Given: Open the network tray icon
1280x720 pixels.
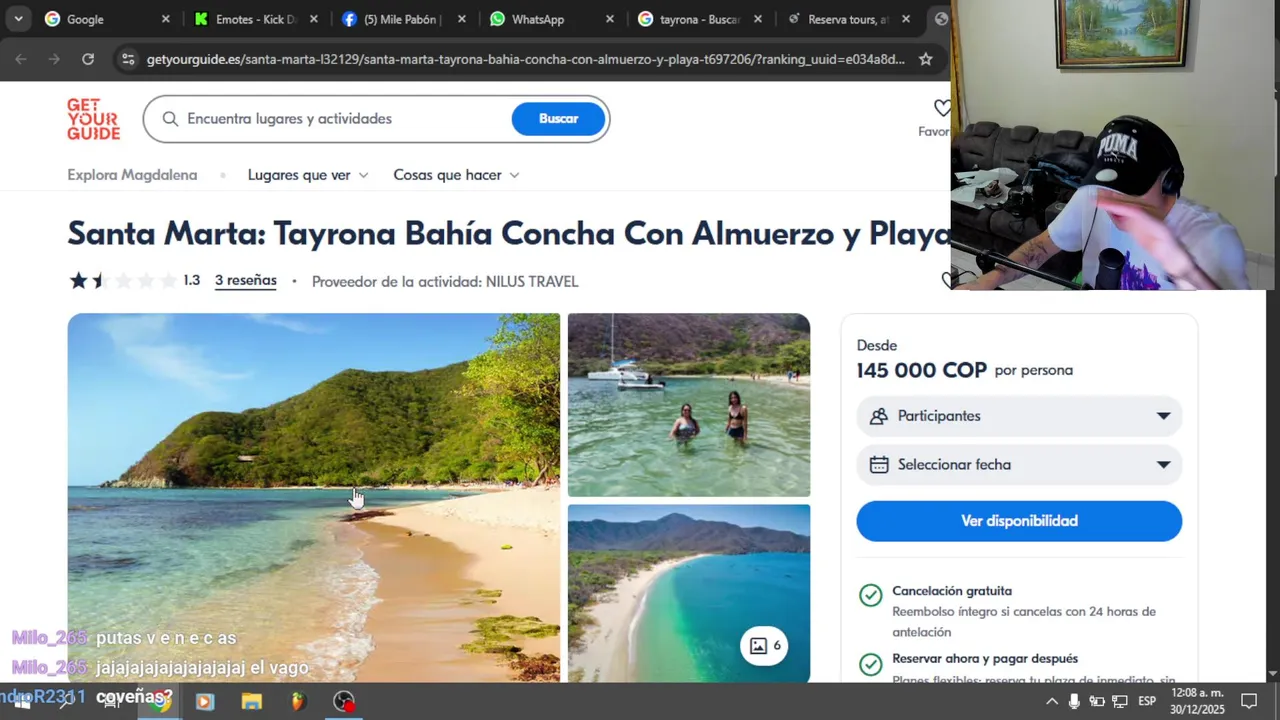Looking at the screenshot, I should pyautogui.click(x=1120, y=701).
